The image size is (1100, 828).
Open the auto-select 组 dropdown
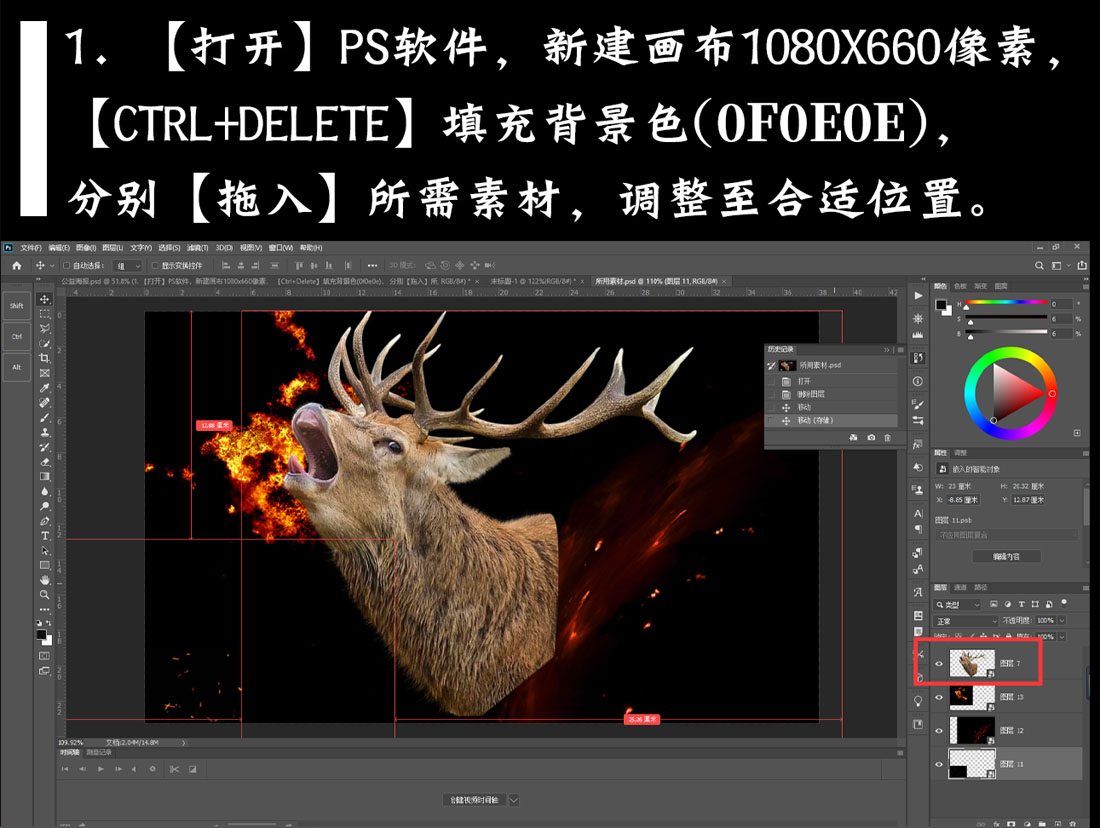(128, 265)
